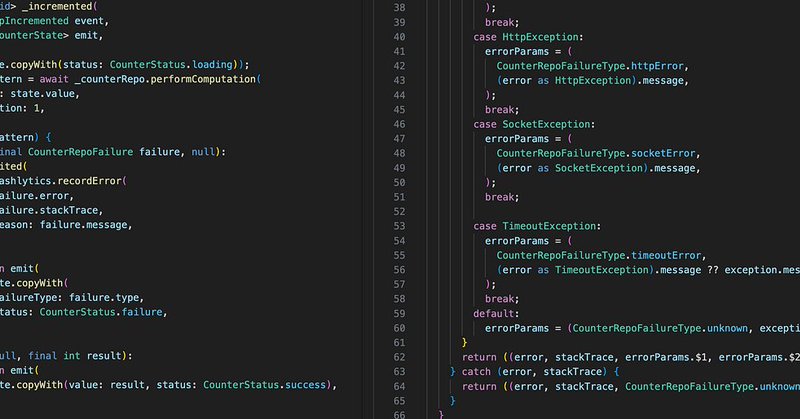The image size is (800, 419).
Task: Click 'te.copyWith(value: result' in left editor
Action: click(x=74, y=385)
